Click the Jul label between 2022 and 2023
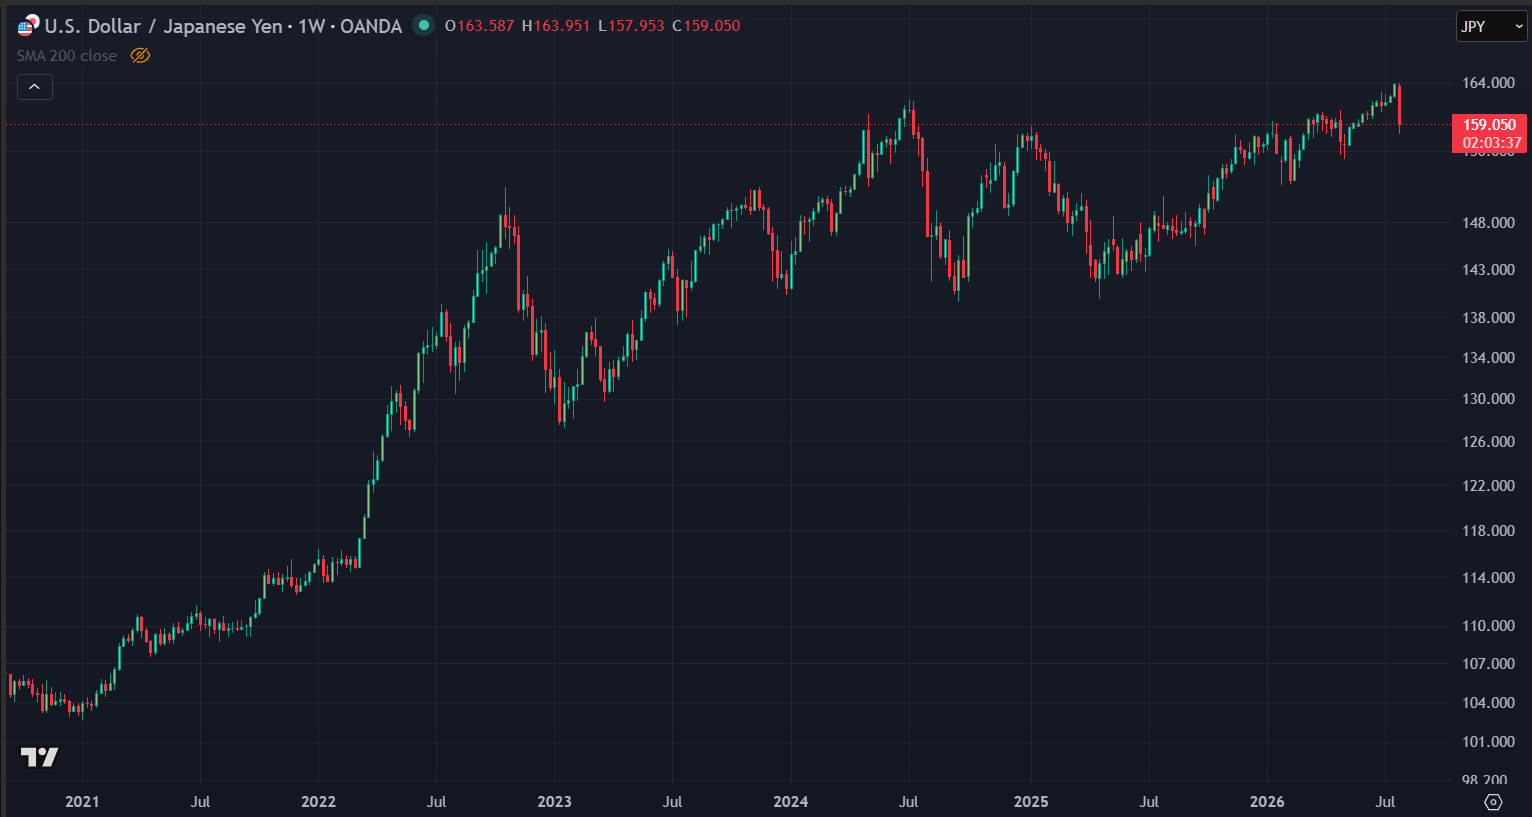Viewport: 1532px width, 817px height. (436, 802)
